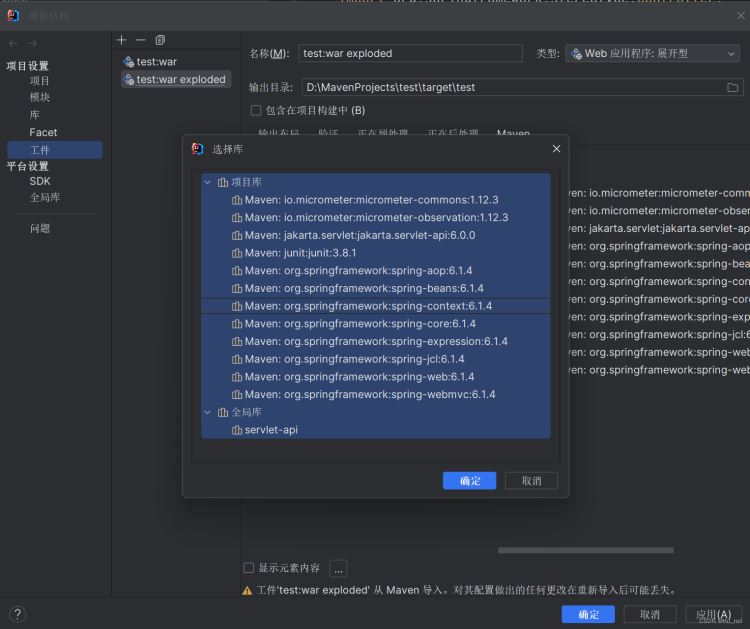Click the warning triangle icon at bottom
Image resolution: width=750 pixels, height=629 pixels.
coord(247,591)
